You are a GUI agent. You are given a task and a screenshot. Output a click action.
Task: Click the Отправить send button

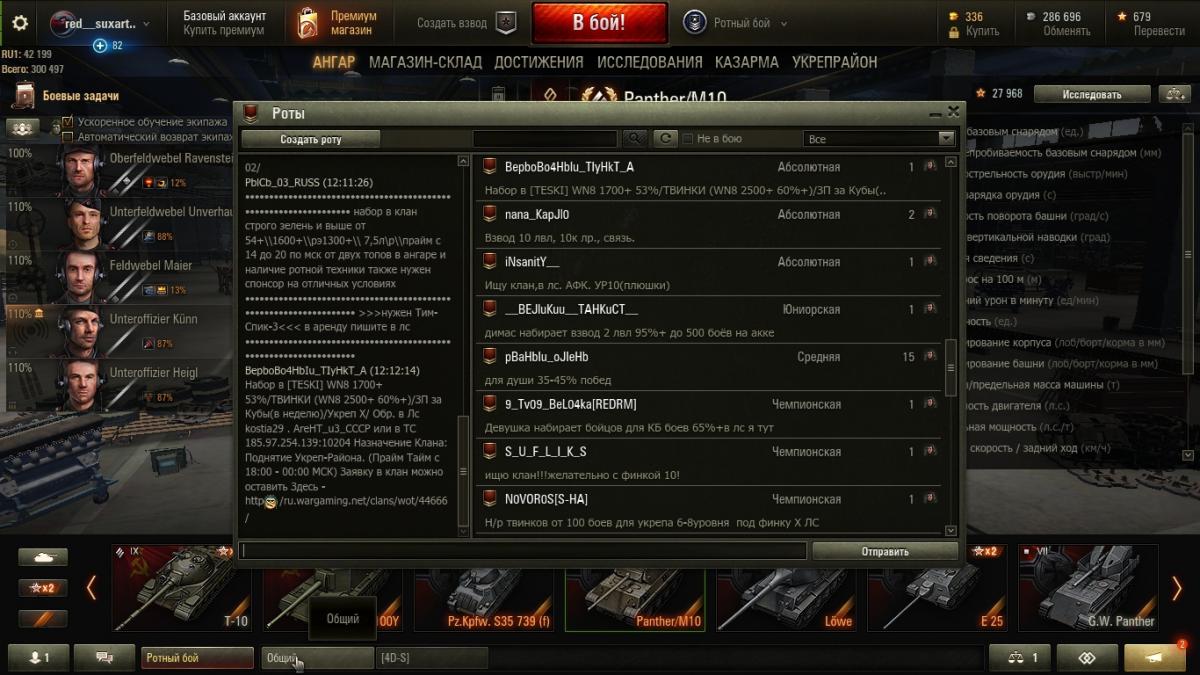click(885, 551)
